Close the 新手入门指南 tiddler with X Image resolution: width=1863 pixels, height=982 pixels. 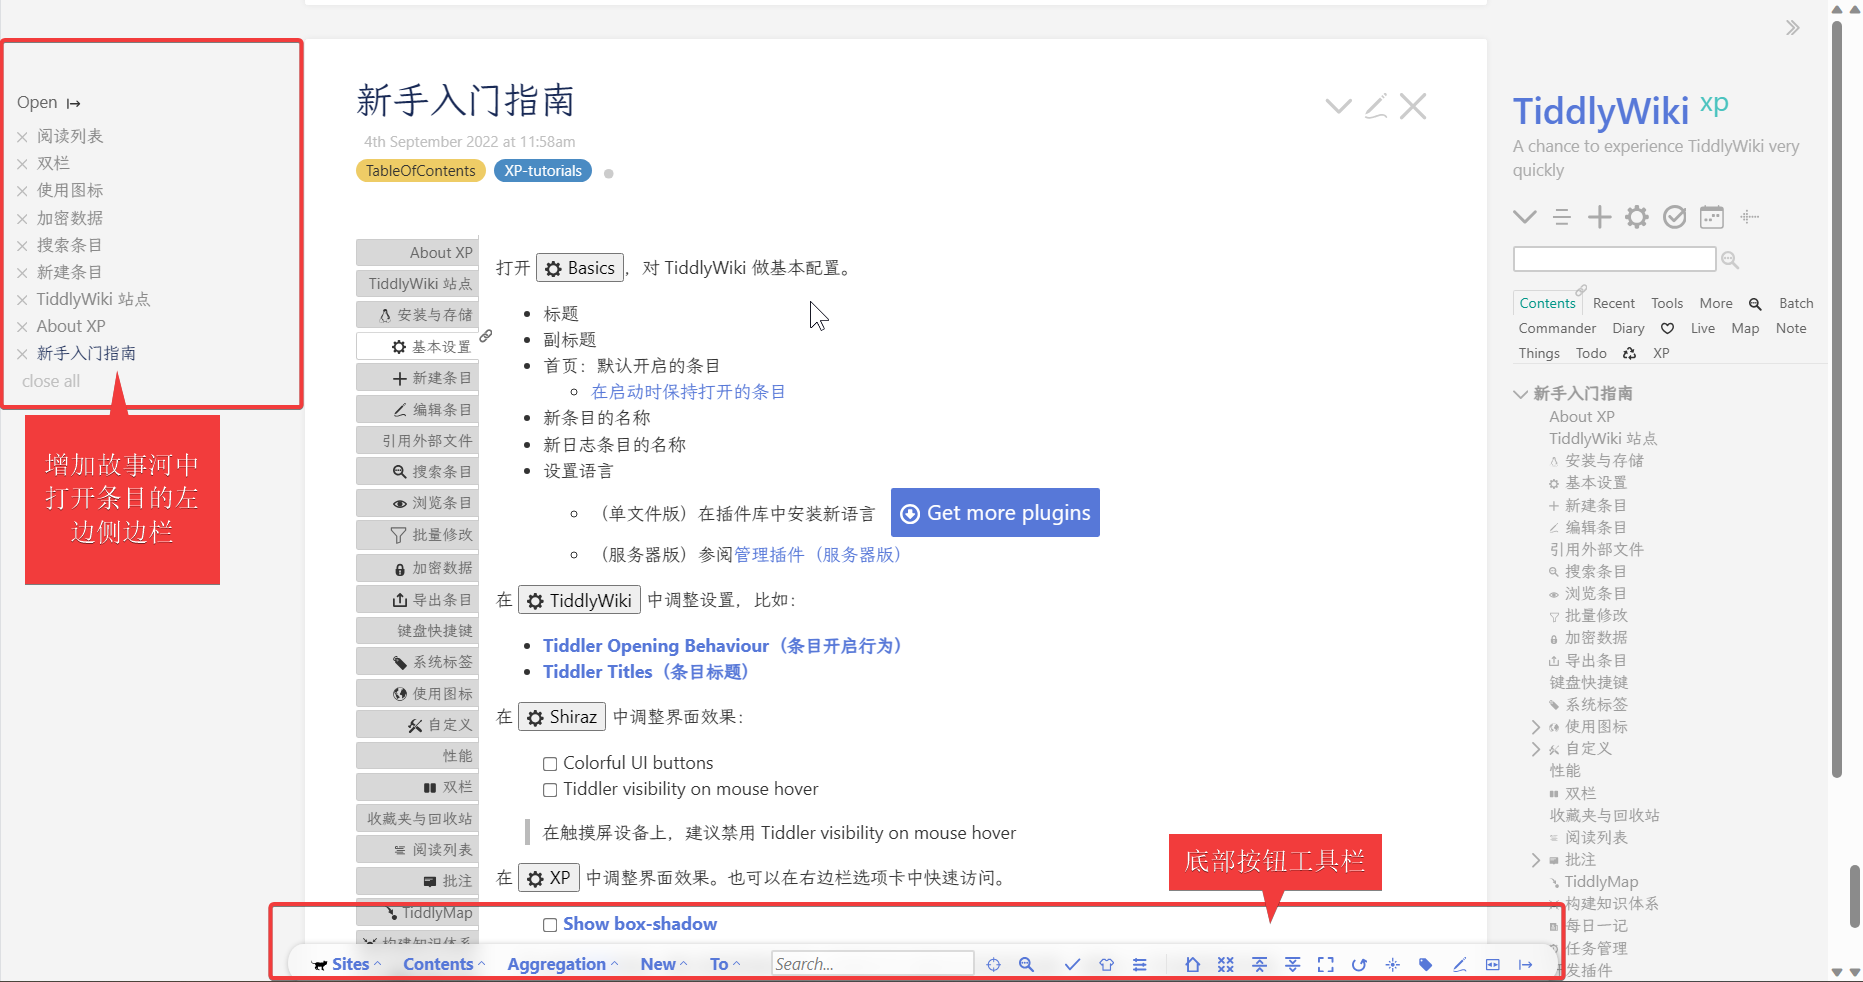pyautogui.click(x=1413, y=106)
